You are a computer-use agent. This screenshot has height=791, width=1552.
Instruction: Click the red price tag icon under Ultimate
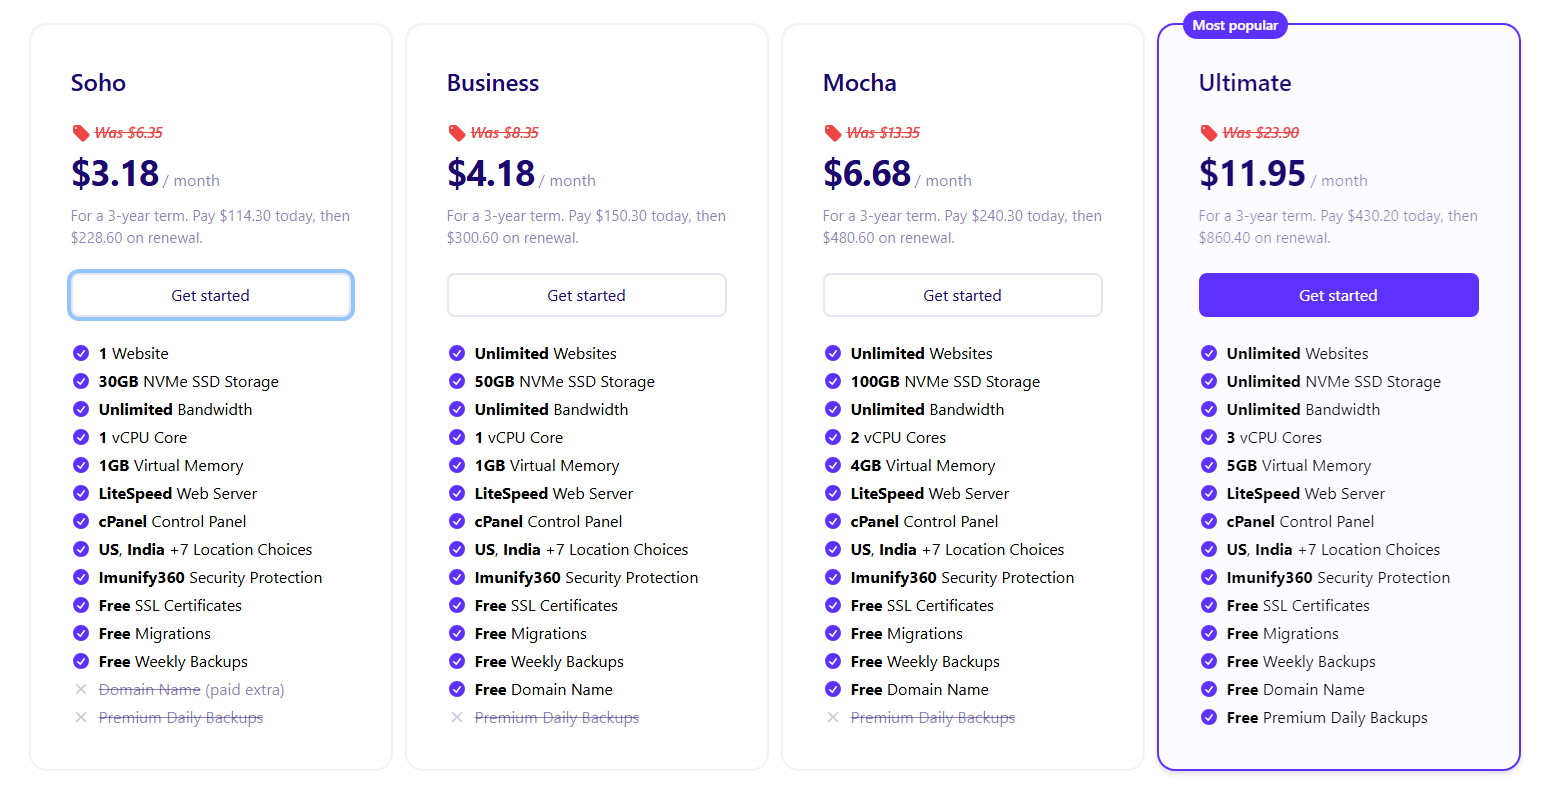(1209, 133)
